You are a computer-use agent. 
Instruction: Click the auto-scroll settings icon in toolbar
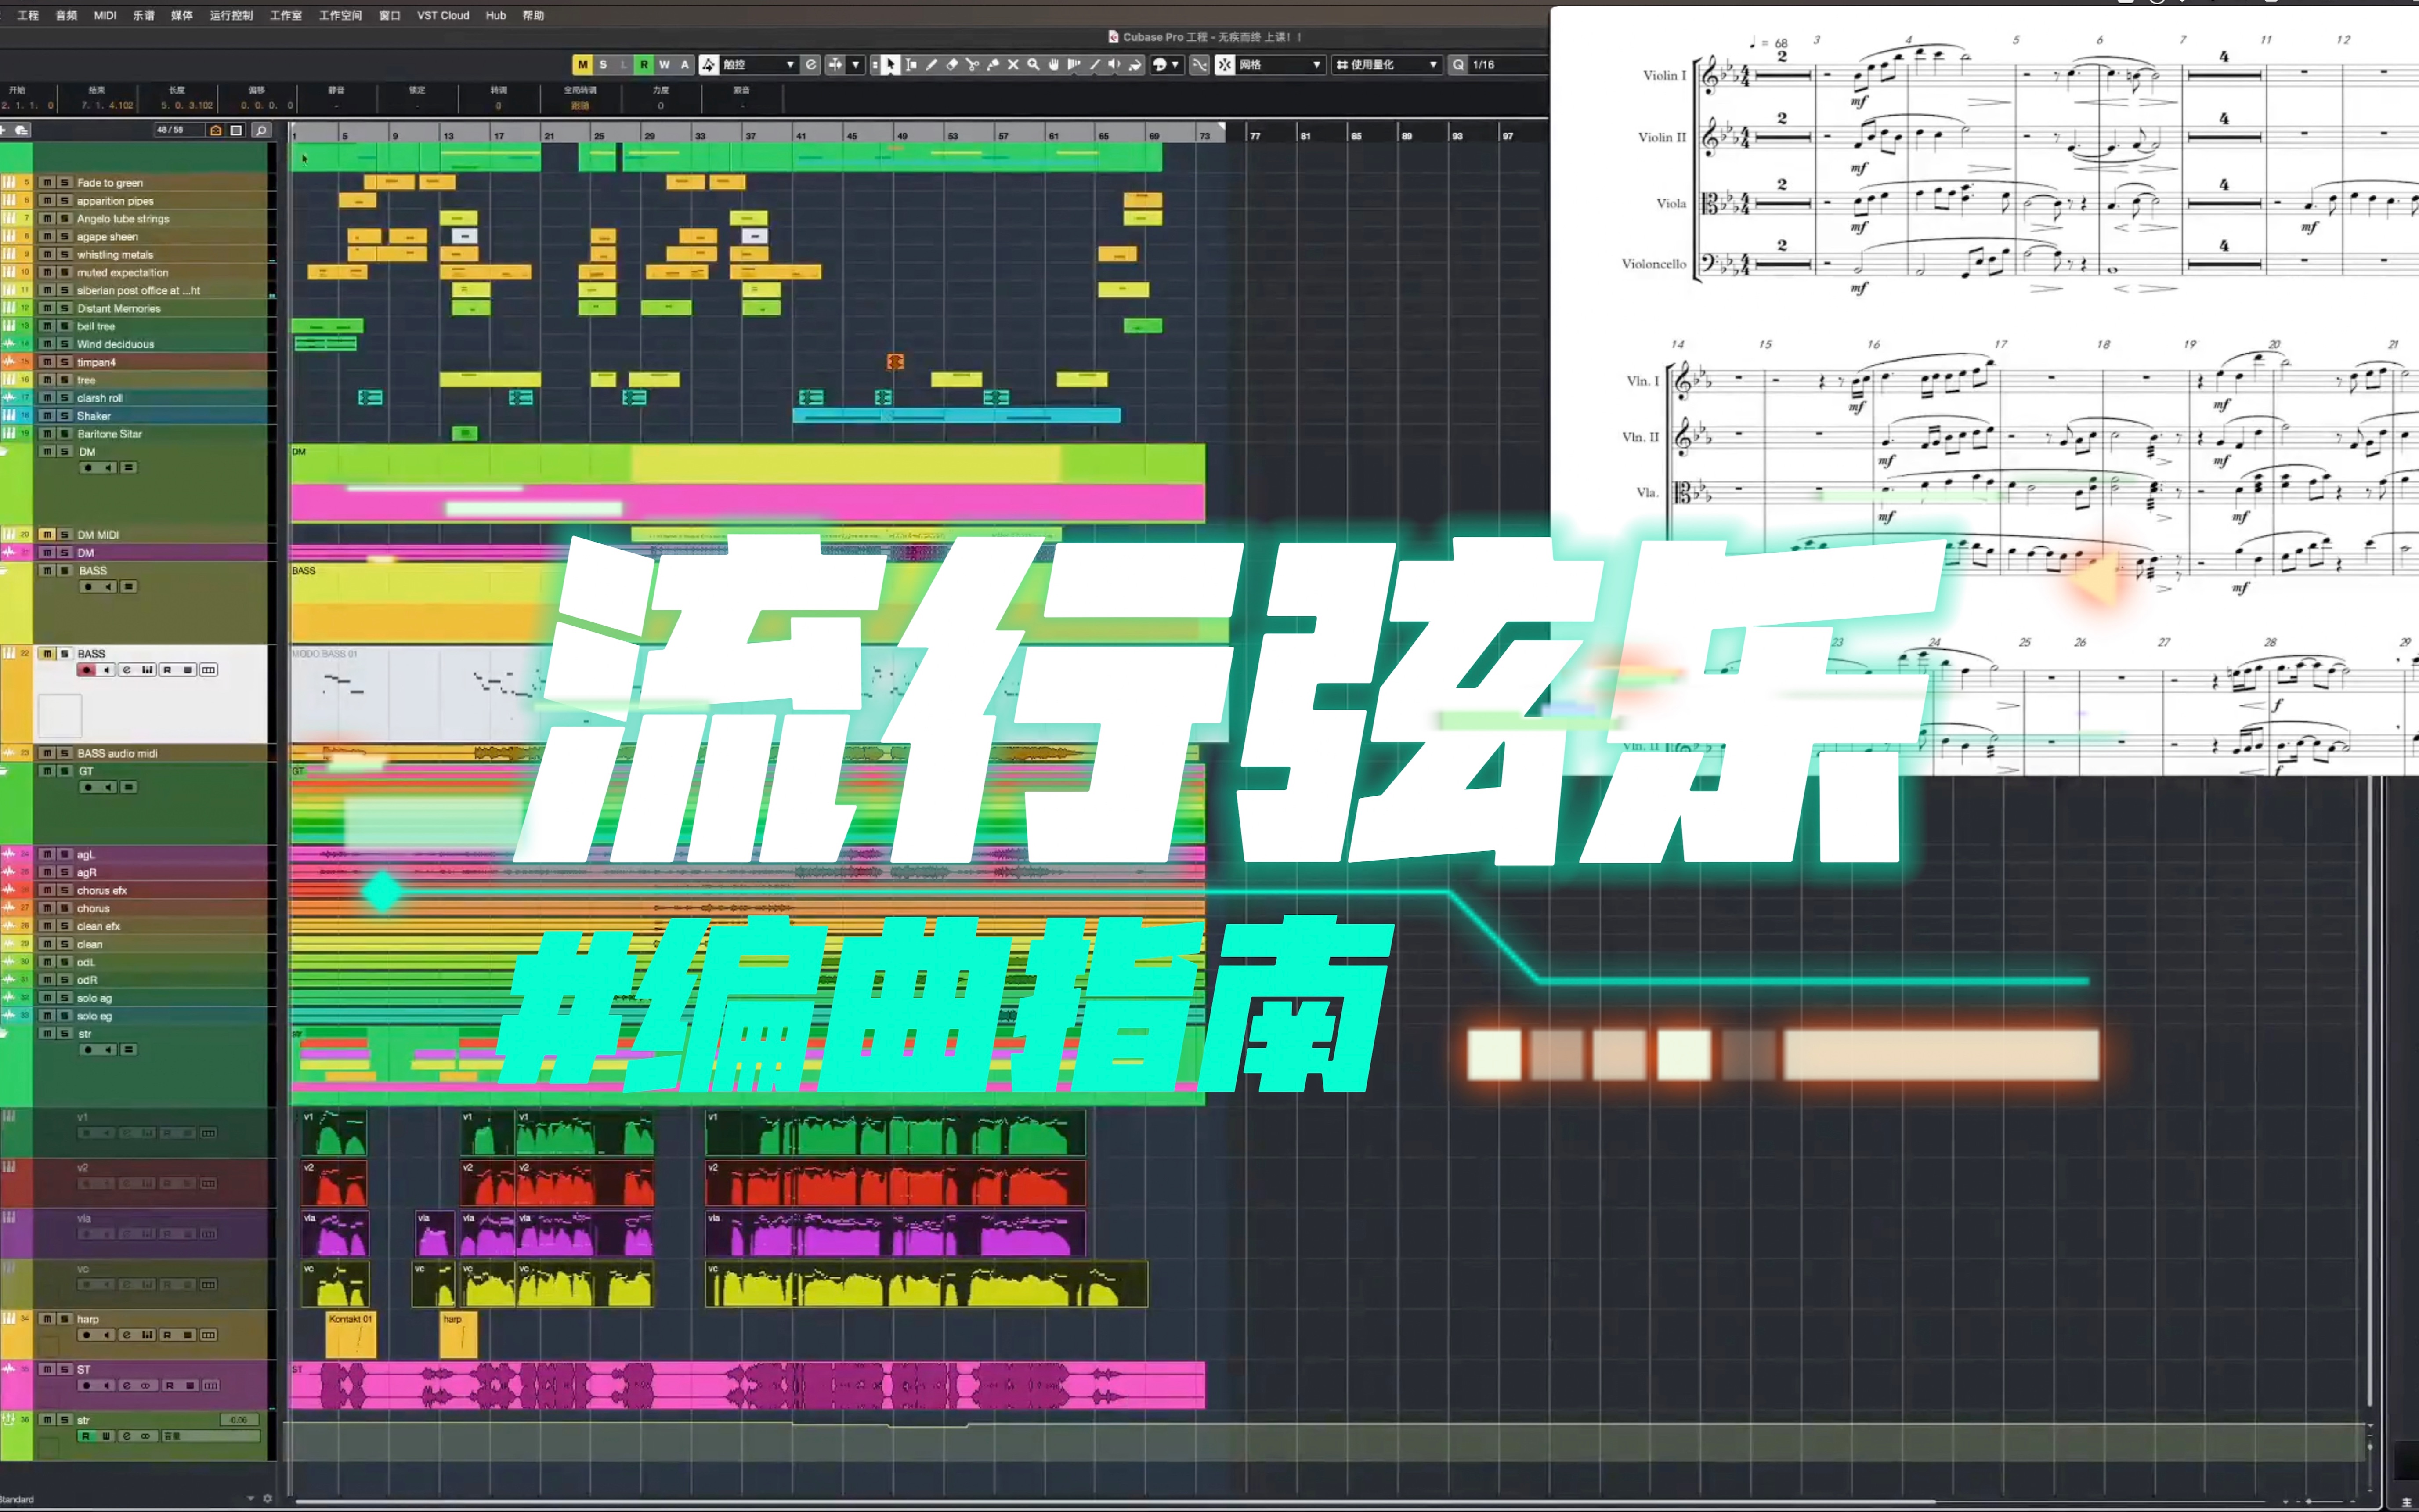[835, 65]
